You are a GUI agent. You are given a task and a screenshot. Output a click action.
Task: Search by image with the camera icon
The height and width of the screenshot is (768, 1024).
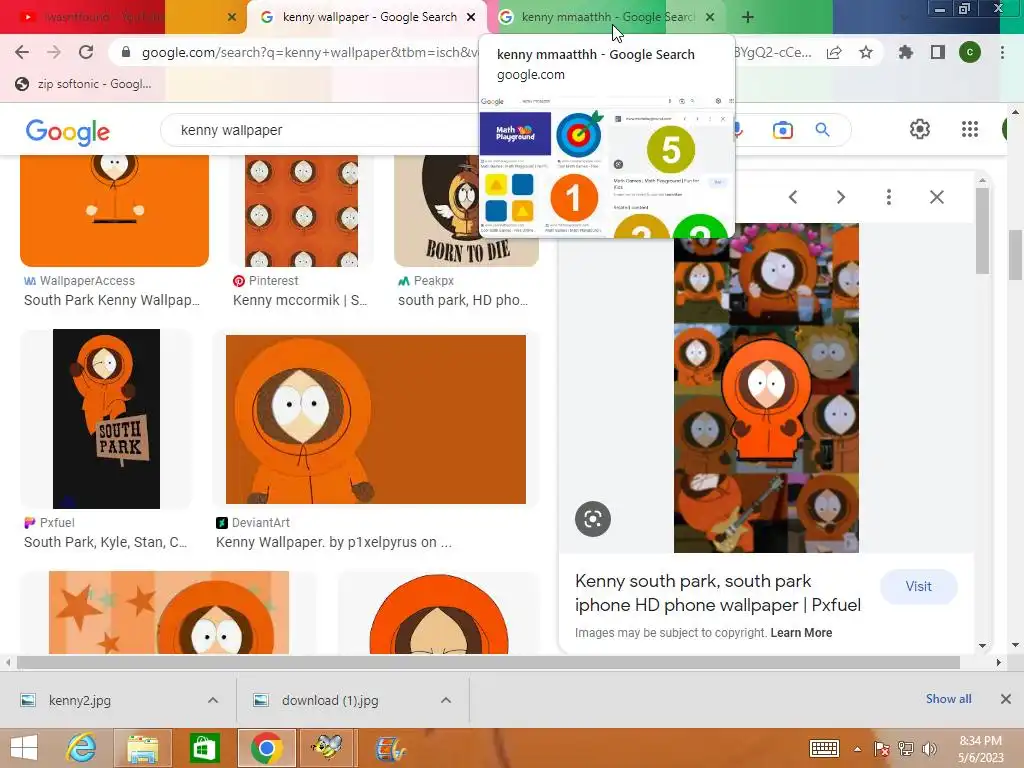point(782,130)
